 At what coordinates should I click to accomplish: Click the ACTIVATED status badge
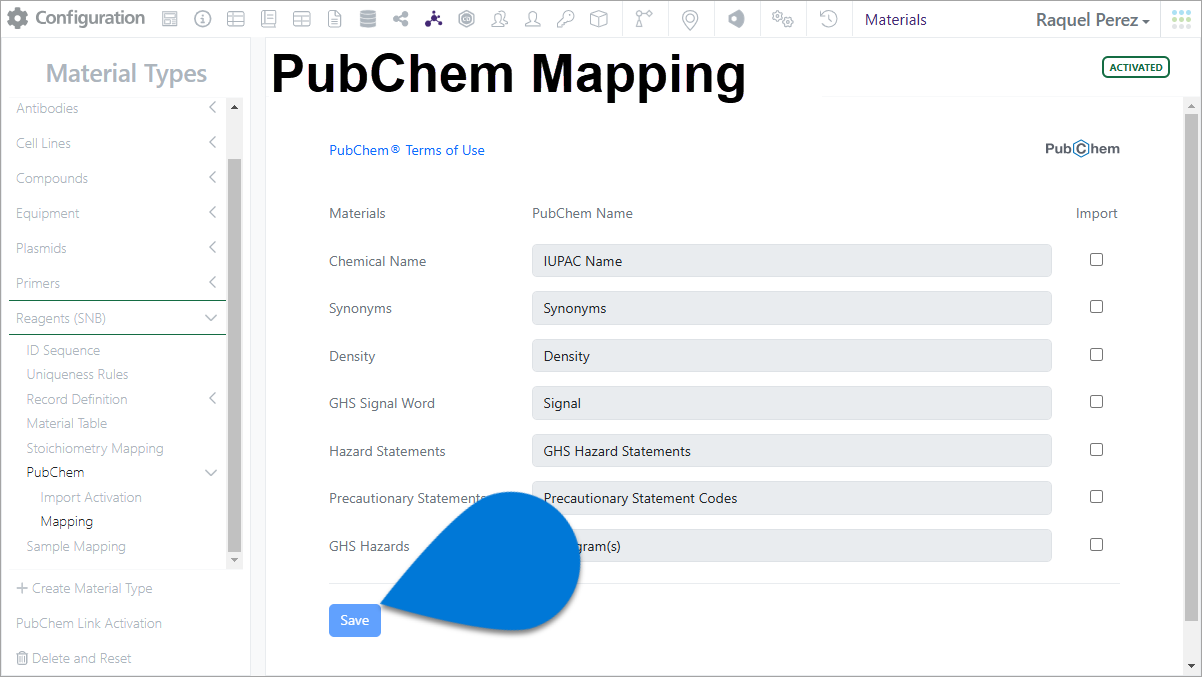click(1136, 67)
